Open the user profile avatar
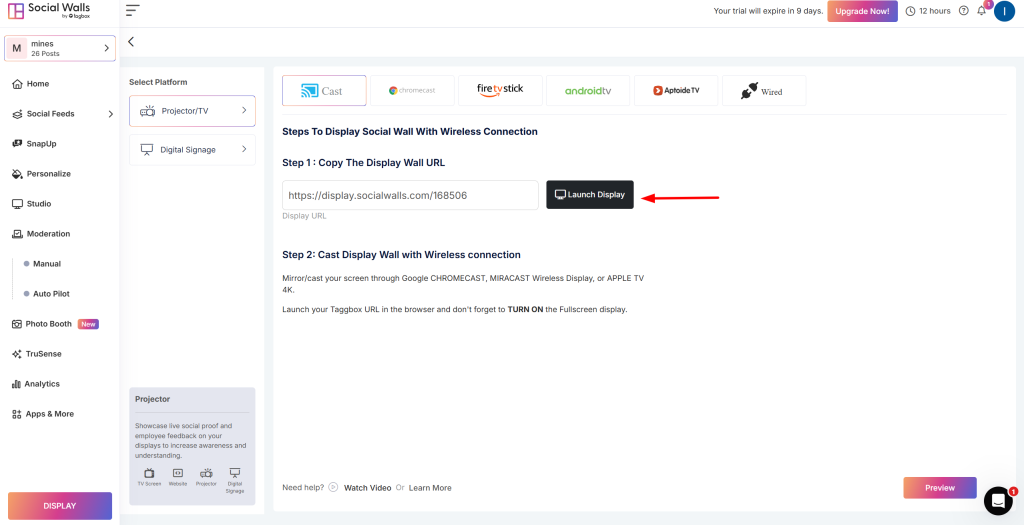This screenshot has height=525, width=1024. tap(1004, 11)
